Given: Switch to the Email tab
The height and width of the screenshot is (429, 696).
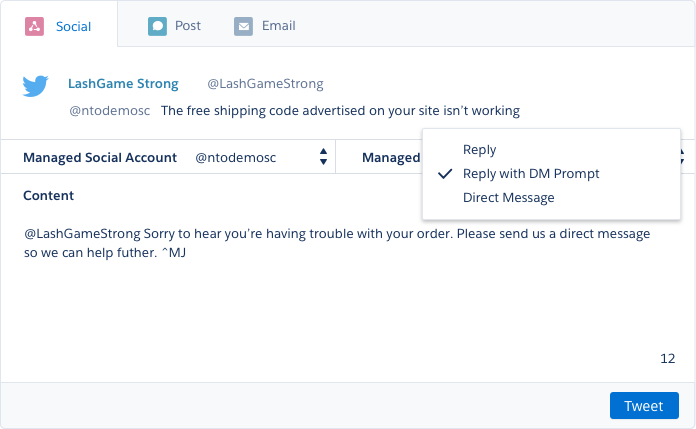Looking at the screenshot, I should pos(278,26).
